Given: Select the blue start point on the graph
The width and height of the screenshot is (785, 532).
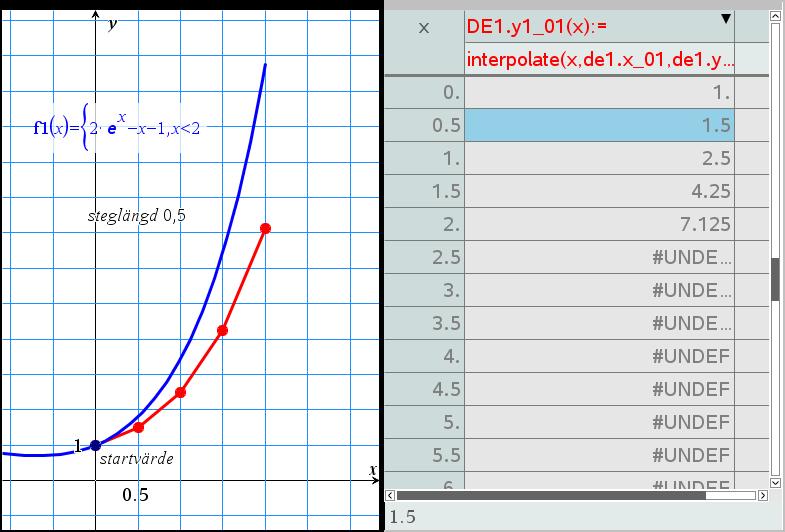Looking at the screenshot, I should tap(95, 445).
